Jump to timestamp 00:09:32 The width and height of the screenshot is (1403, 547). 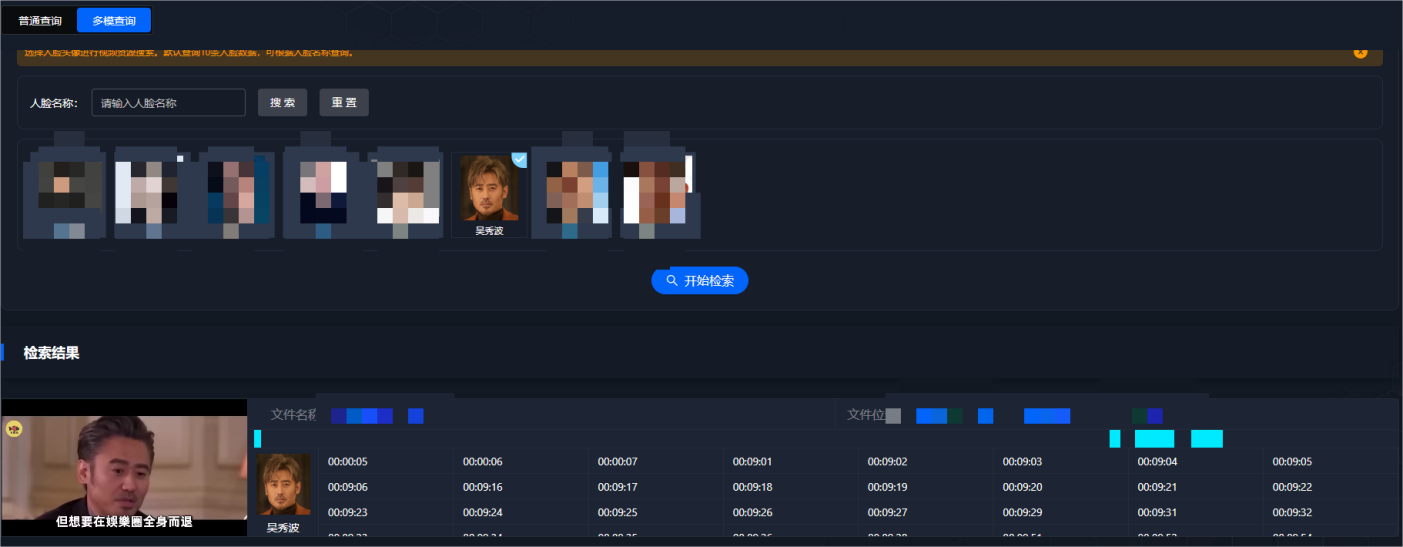1292,513
